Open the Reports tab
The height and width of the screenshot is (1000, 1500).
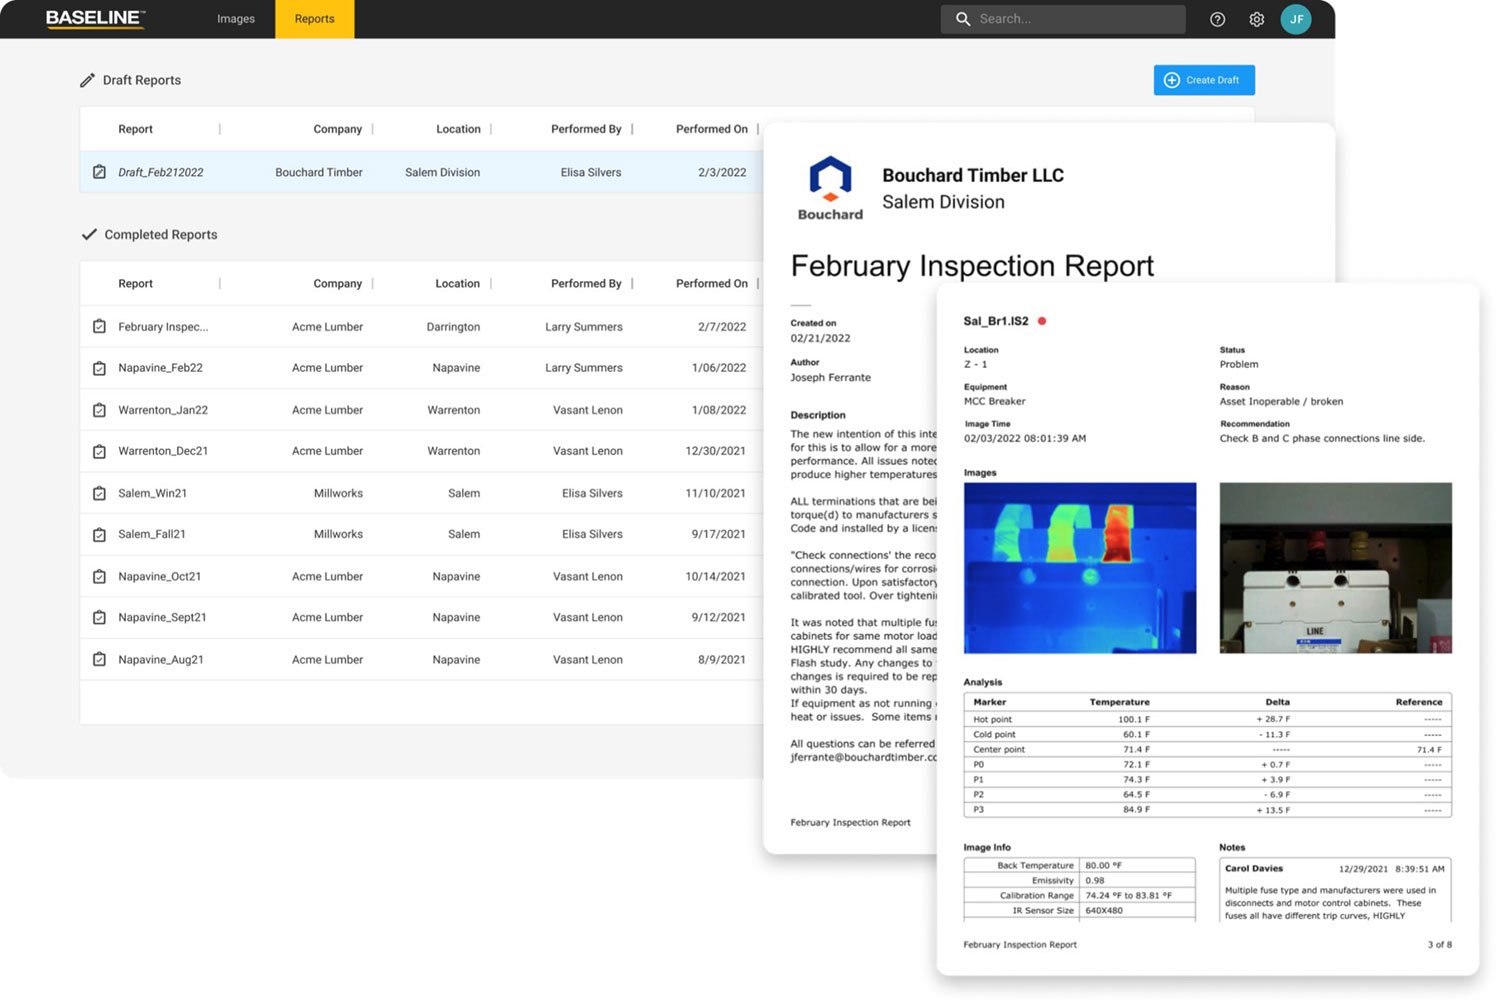314,18
